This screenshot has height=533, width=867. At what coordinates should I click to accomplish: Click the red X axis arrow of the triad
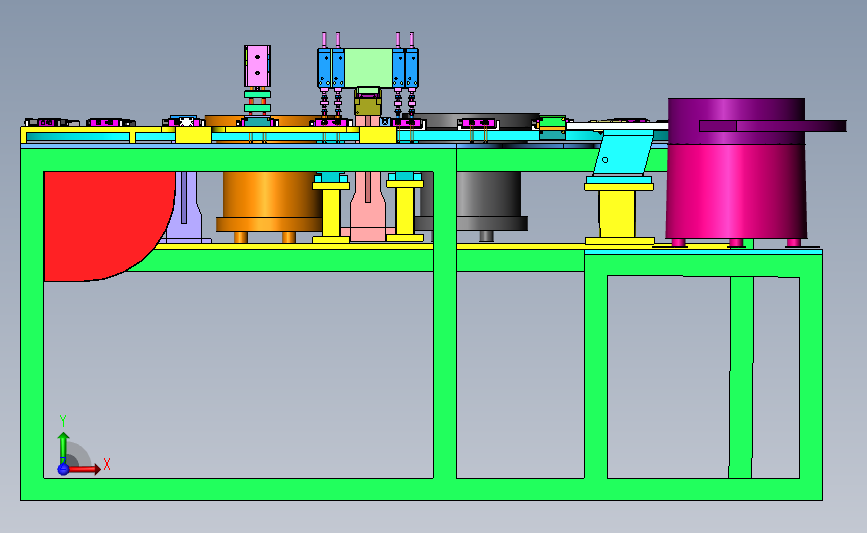[x=84, y=469]
